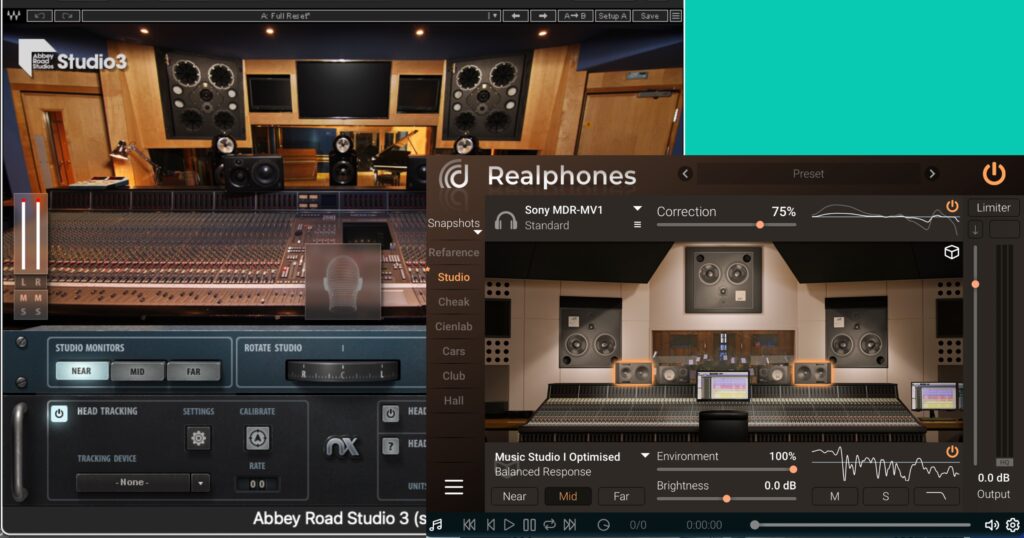This screenshot has width=1024, height=538.
Task: Adjust the Correction slider
Action: click(726, 225)
